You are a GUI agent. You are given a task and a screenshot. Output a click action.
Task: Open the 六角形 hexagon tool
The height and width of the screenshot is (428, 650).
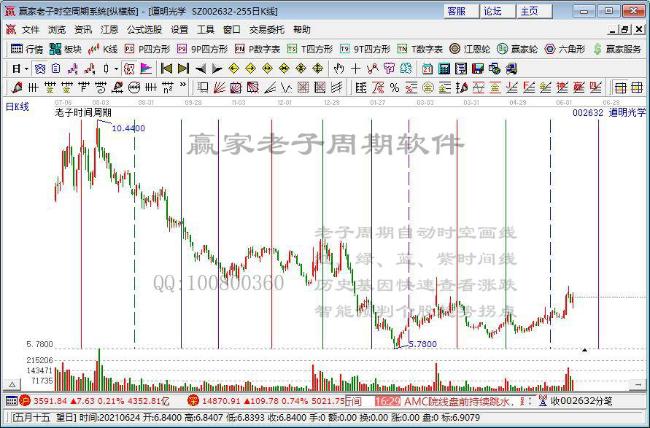pyautogui.click(x=565, y=49)
